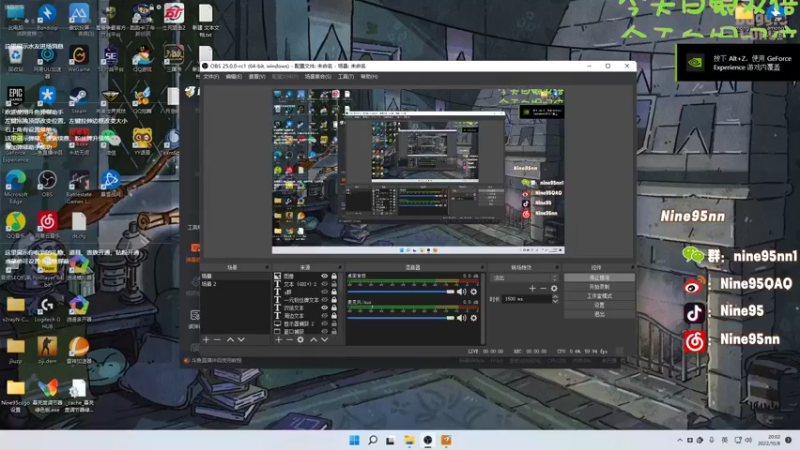
Task: Open File Explorer from the taskbar
Action: point(409,440)
